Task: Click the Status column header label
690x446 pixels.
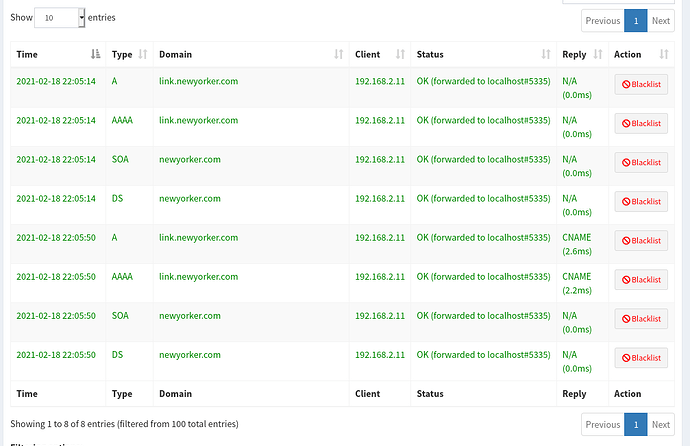Action: (x=430, y=55)
